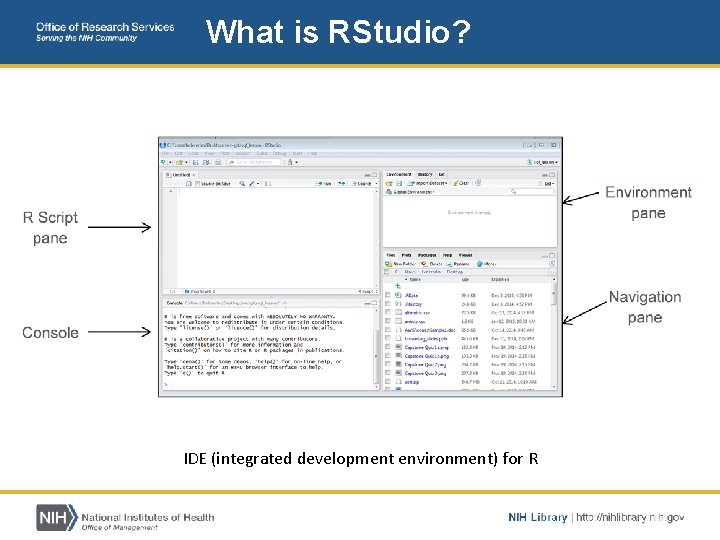Click the workspace panes layout icon

tap(290, 162)
